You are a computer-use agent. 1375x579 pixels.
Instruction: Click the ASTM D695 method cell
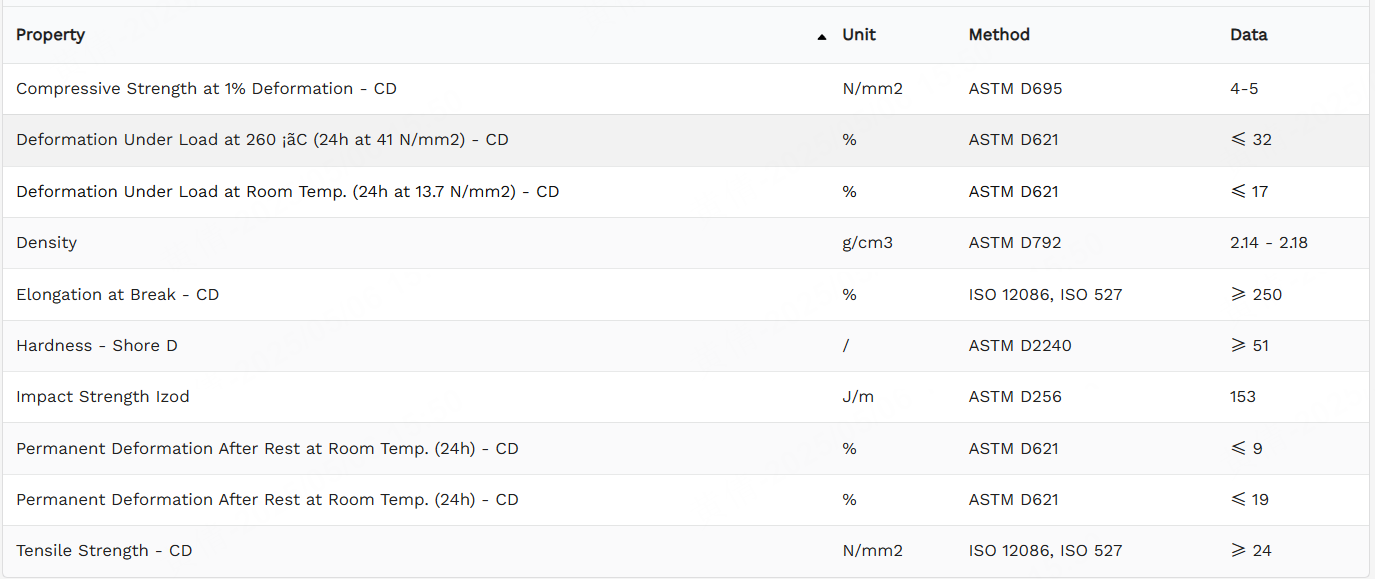pyautogui.click(x=1015, y=89)
